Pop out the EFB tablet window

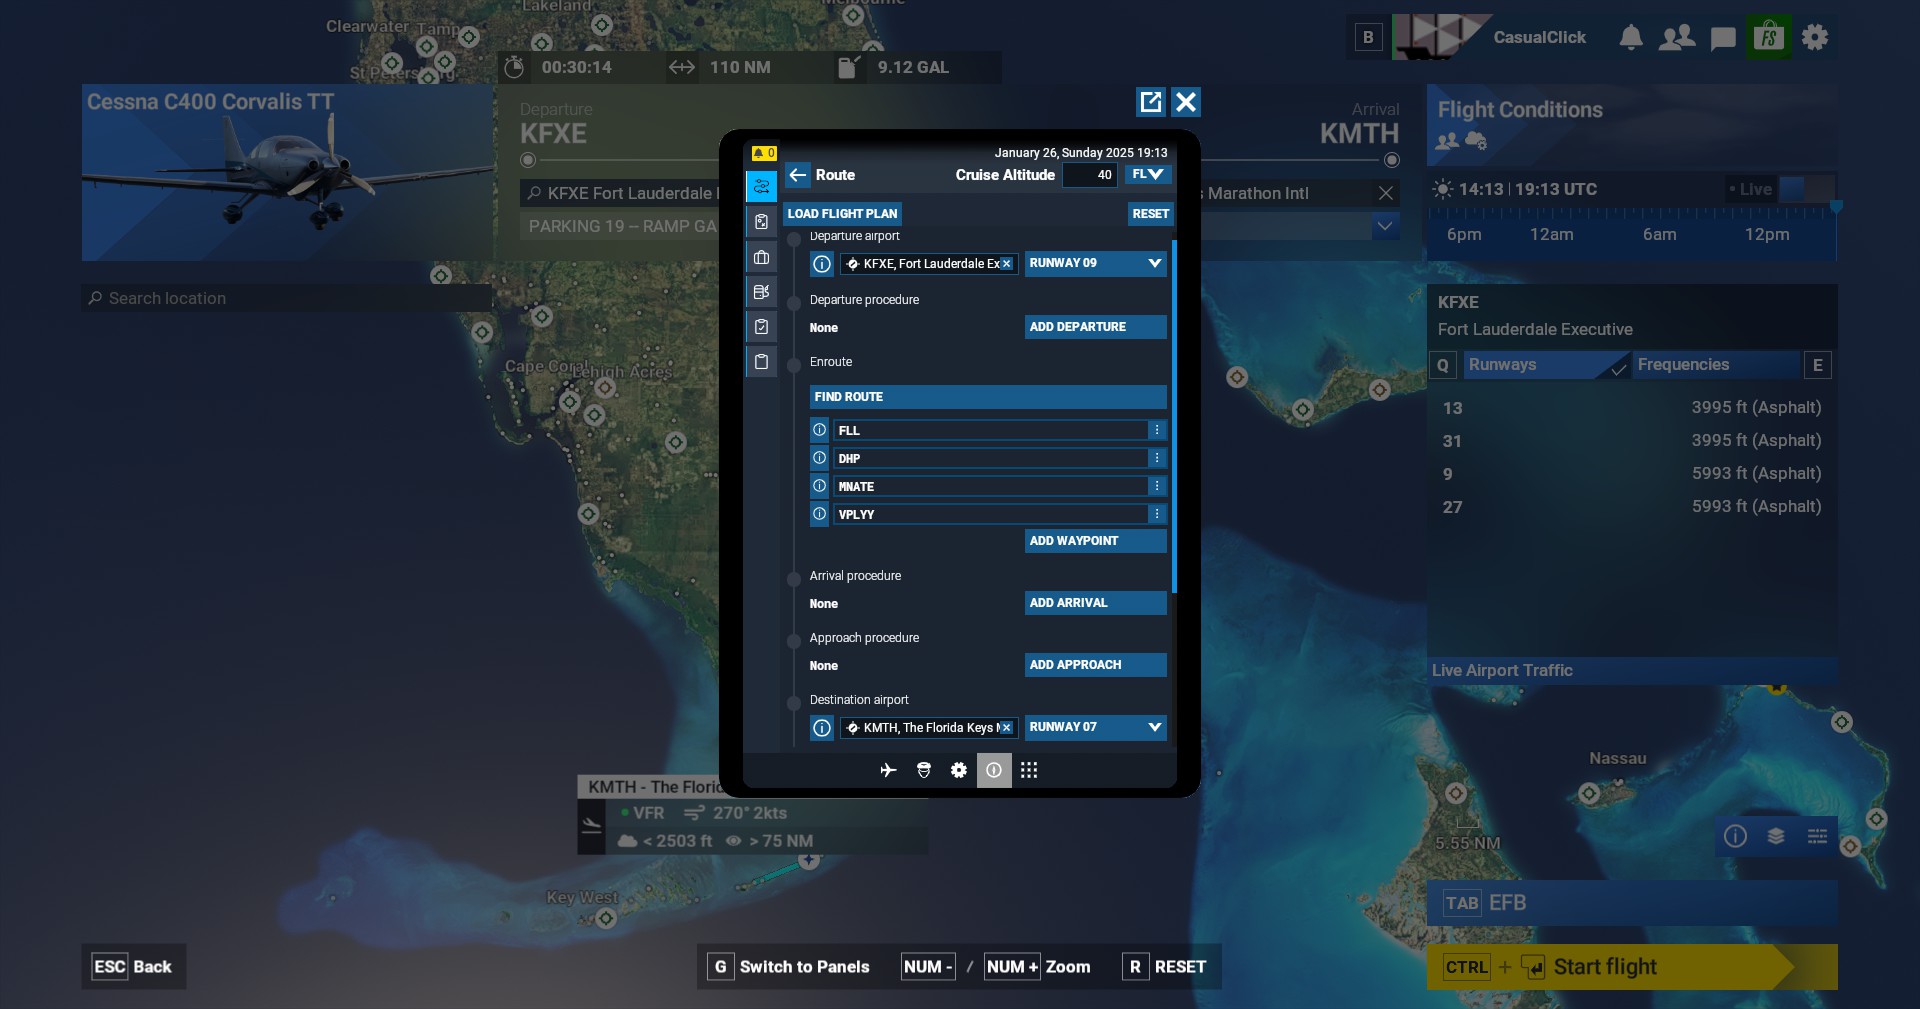point(1150,102)
